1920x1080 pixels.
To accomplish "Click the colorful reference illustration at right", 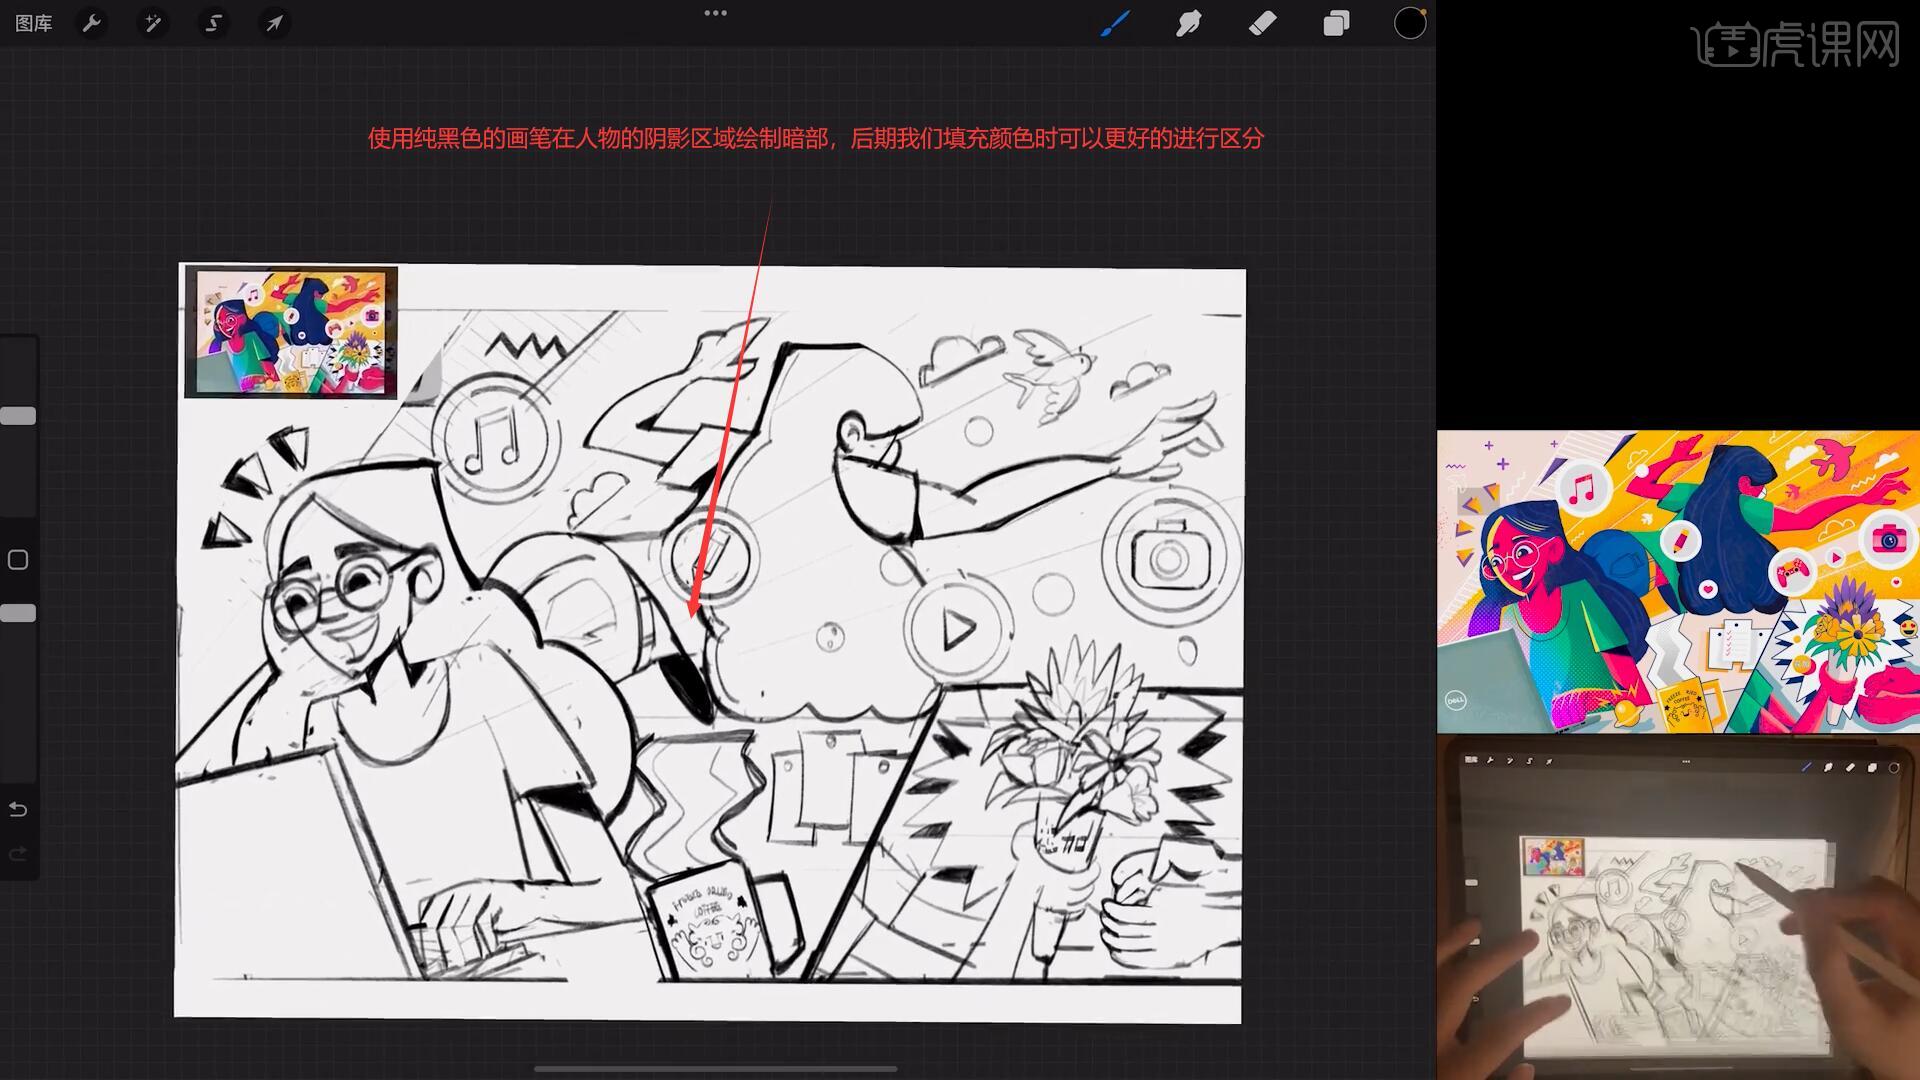I will pos(1678,582).
